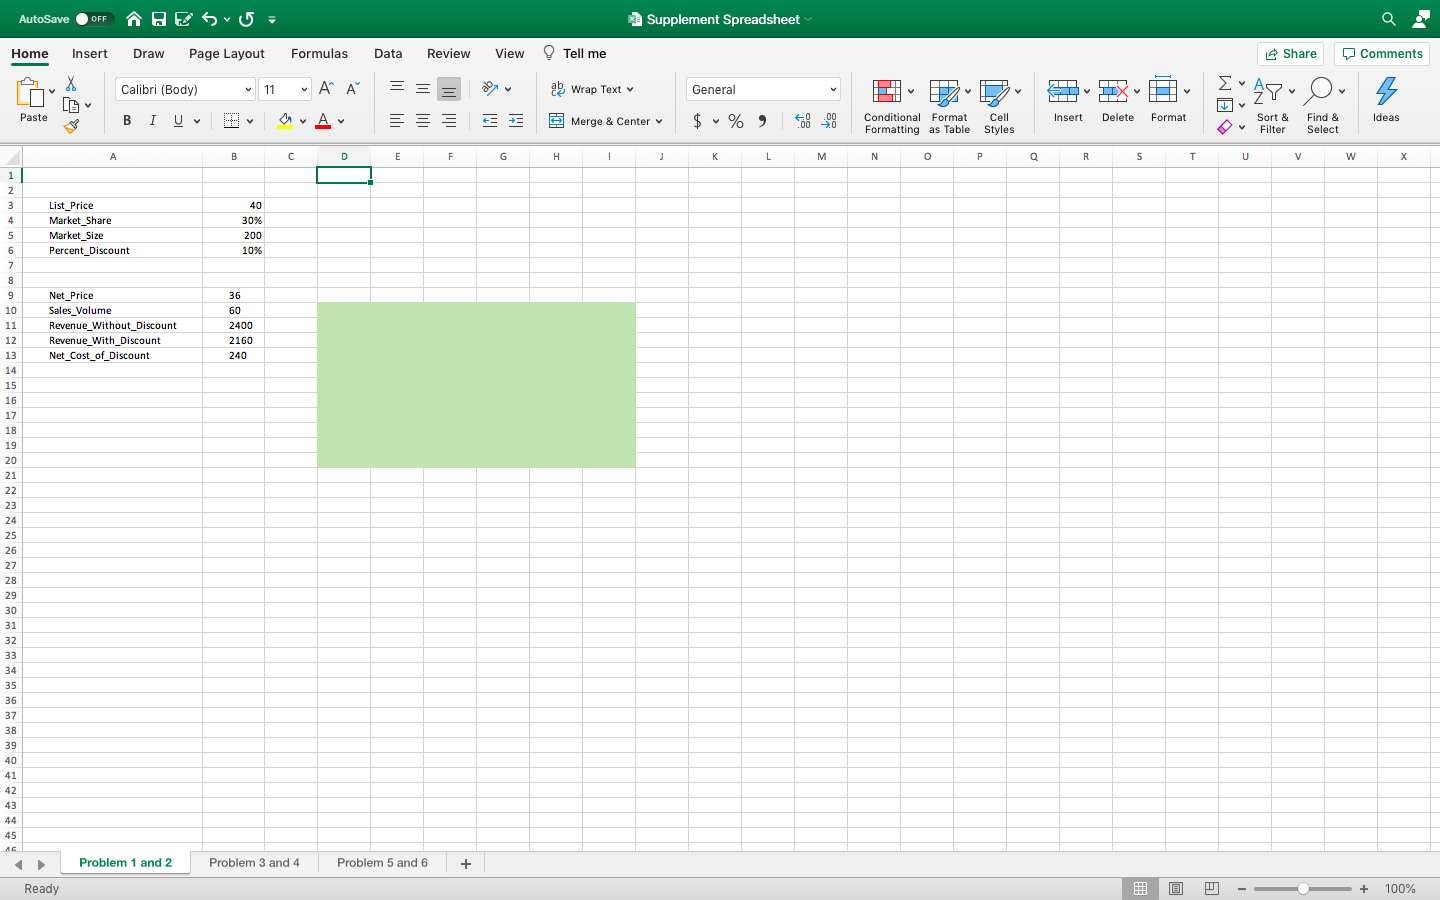Toggle Wrap Text for the selection

(x=592, y=89)
